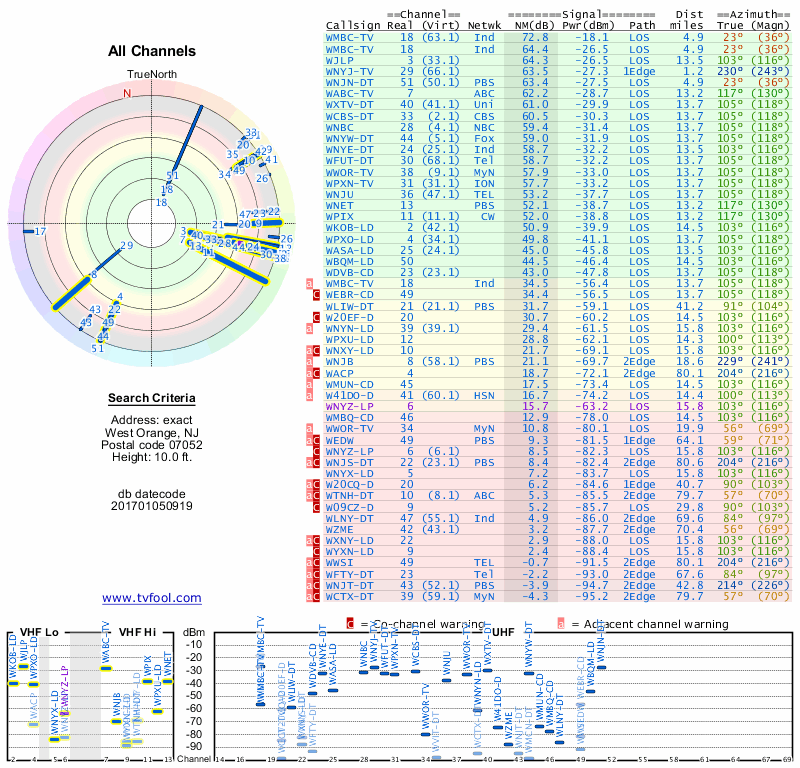Select the purple WNYZ-LP callsign
Screen dimensions: 800x768
(x=350, y=406)
